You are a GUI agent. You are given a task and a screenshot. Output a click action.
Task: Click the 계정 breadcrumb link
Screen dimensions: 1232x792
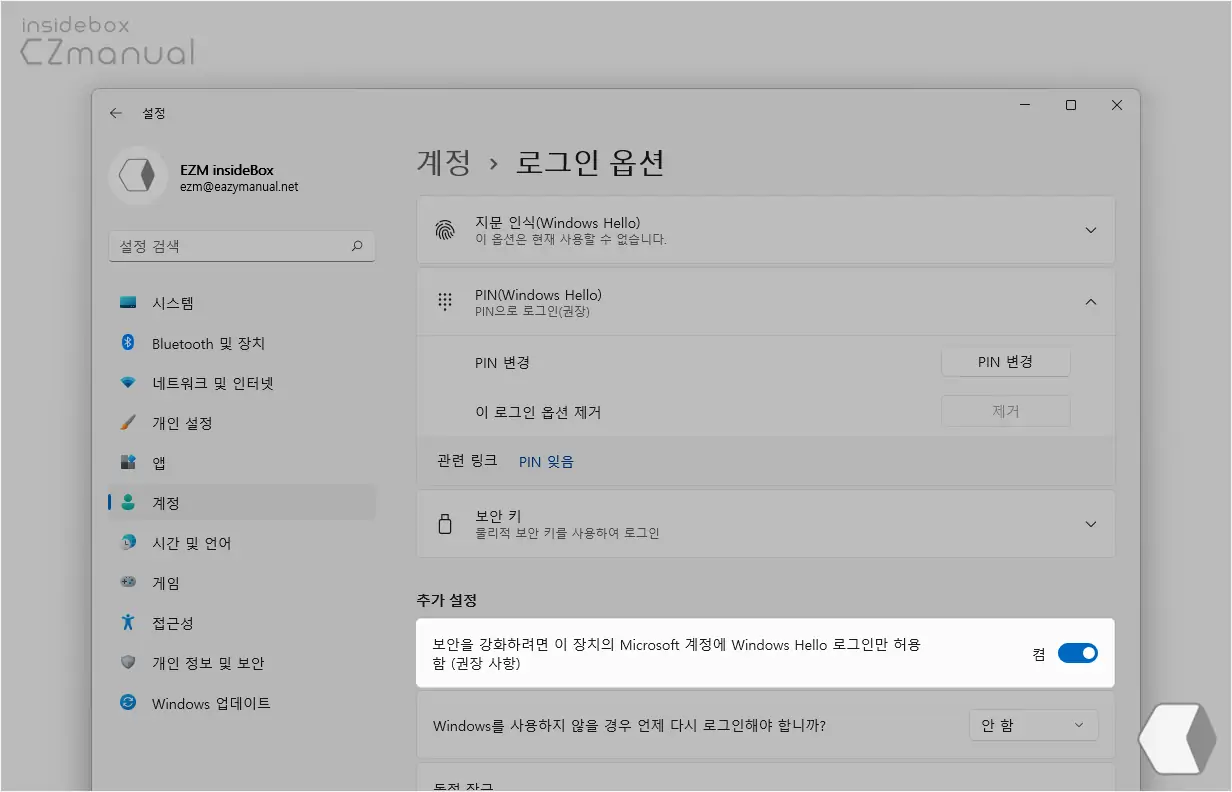click(x=443, y=162)
